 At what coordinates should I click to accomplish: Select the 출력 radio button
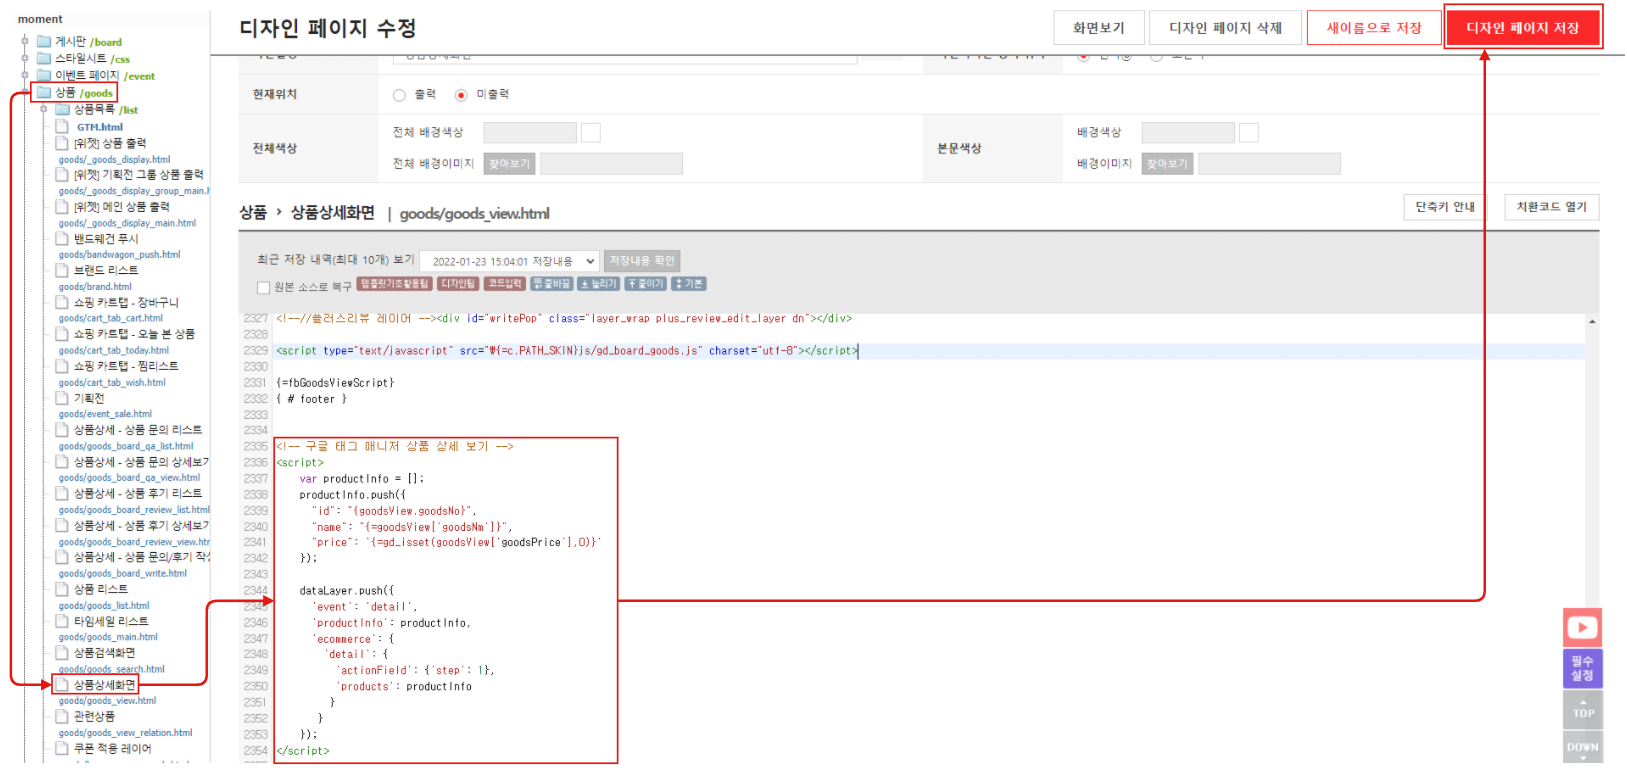(x=399, y=95)
